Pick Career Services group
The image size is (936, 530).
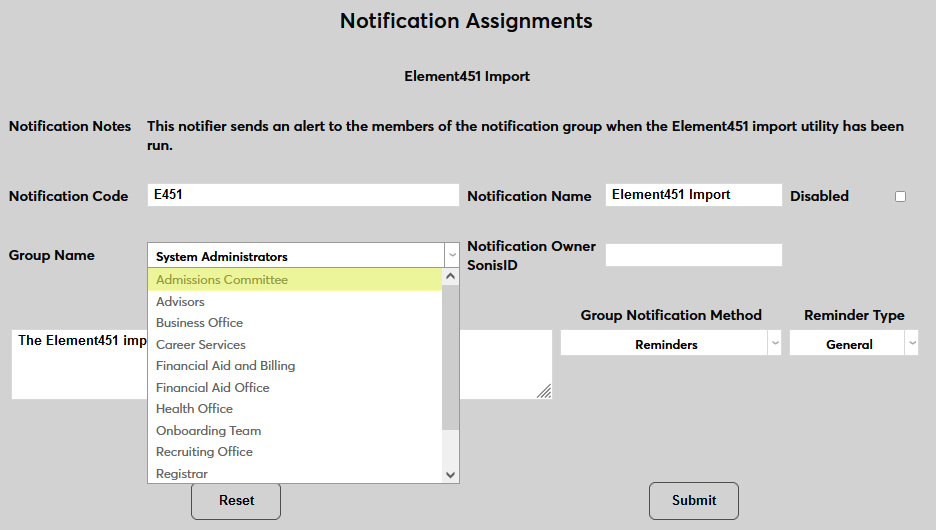[294, 344]
